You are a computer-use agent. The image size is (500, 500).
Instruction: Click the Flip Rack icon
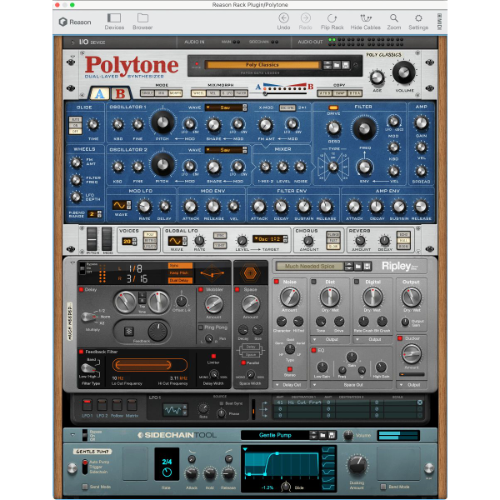332,18
